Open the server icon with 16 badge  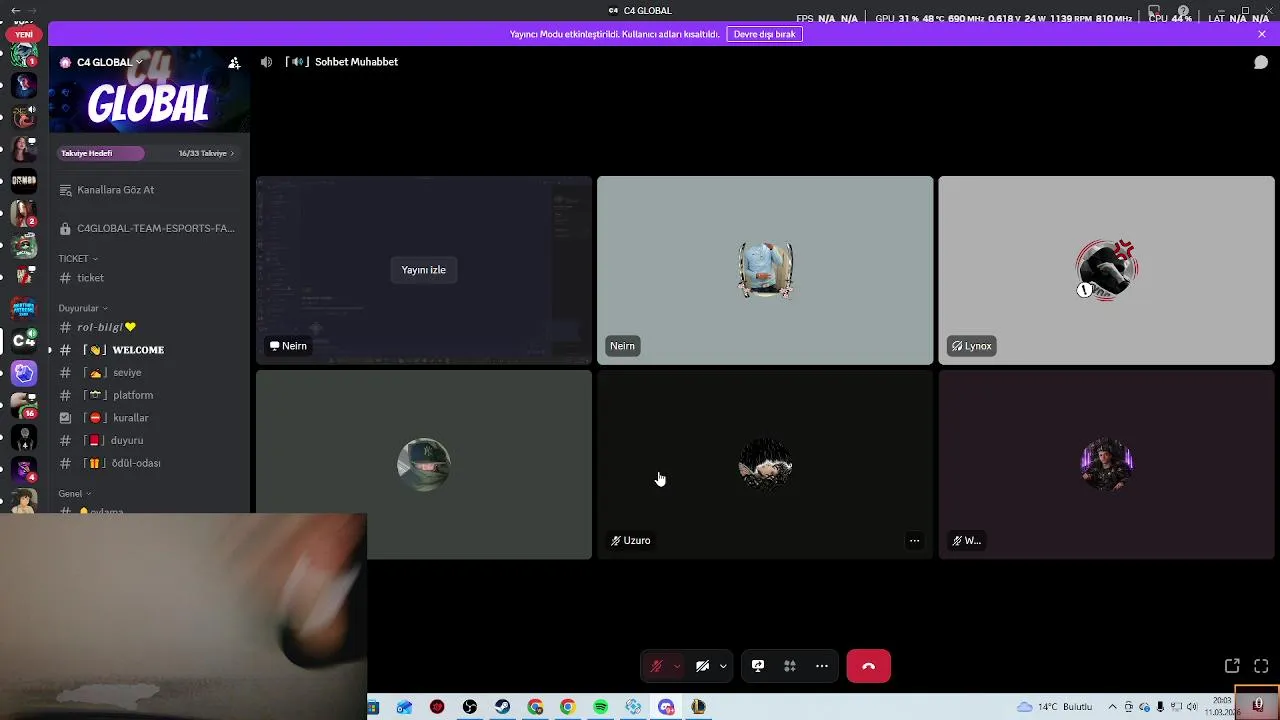pos(24,406)
